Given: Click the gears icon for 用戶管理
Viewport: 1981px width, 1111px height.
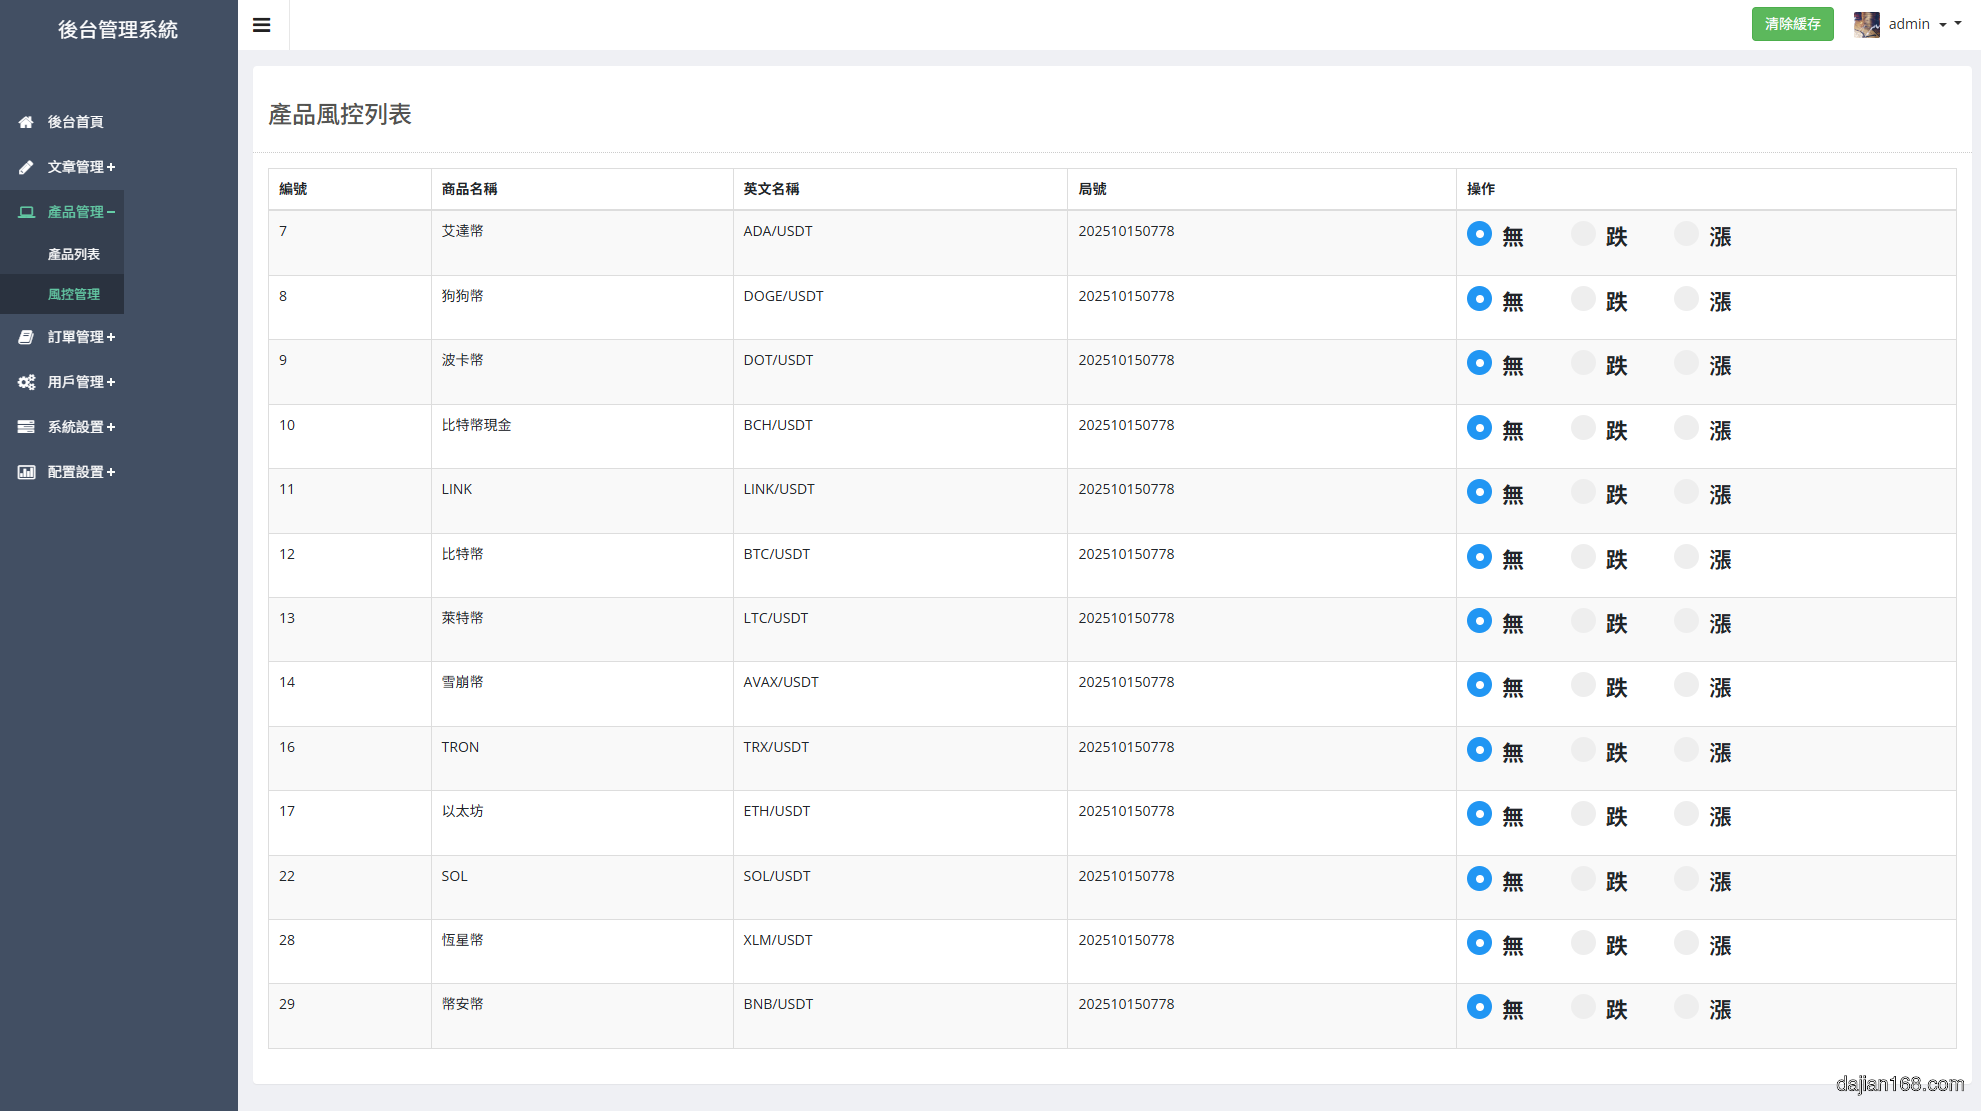Looking at the screenshot, I should click(26, 382).
